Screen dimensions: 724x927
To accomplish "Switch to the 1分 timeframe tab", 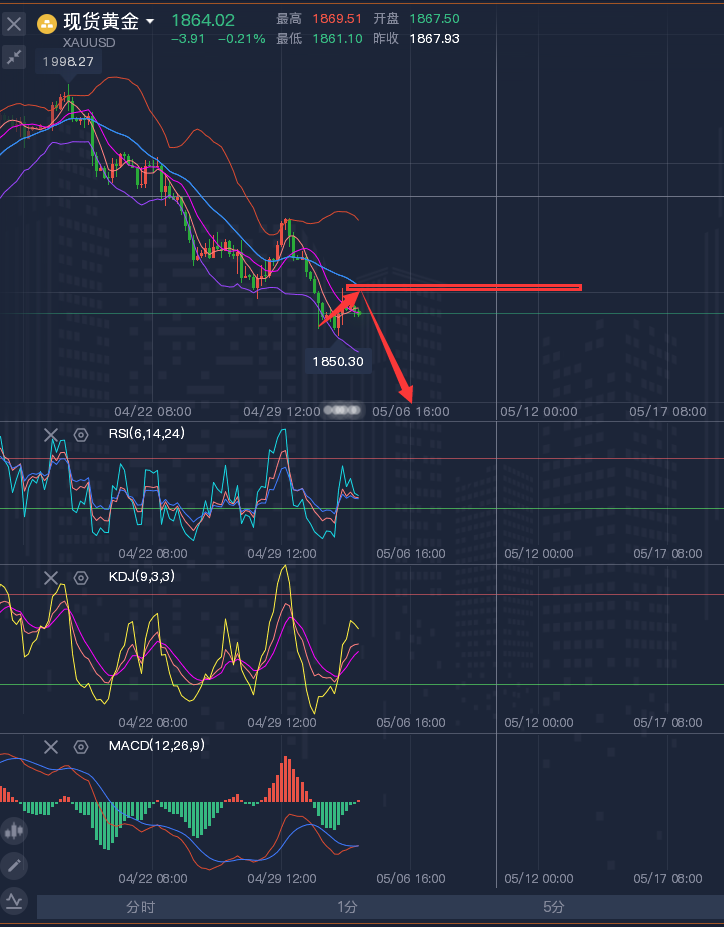I will (x=347, y=907).
